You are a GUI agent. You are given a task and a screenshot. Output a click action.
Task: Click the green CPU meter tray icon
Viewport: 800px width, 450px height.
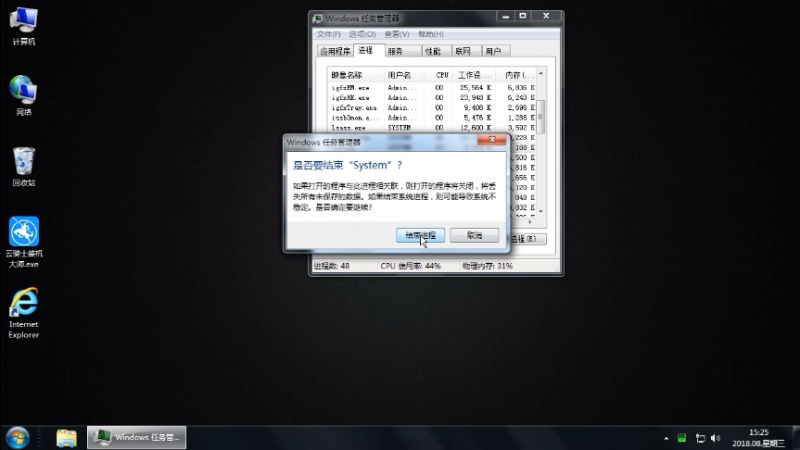682,438
